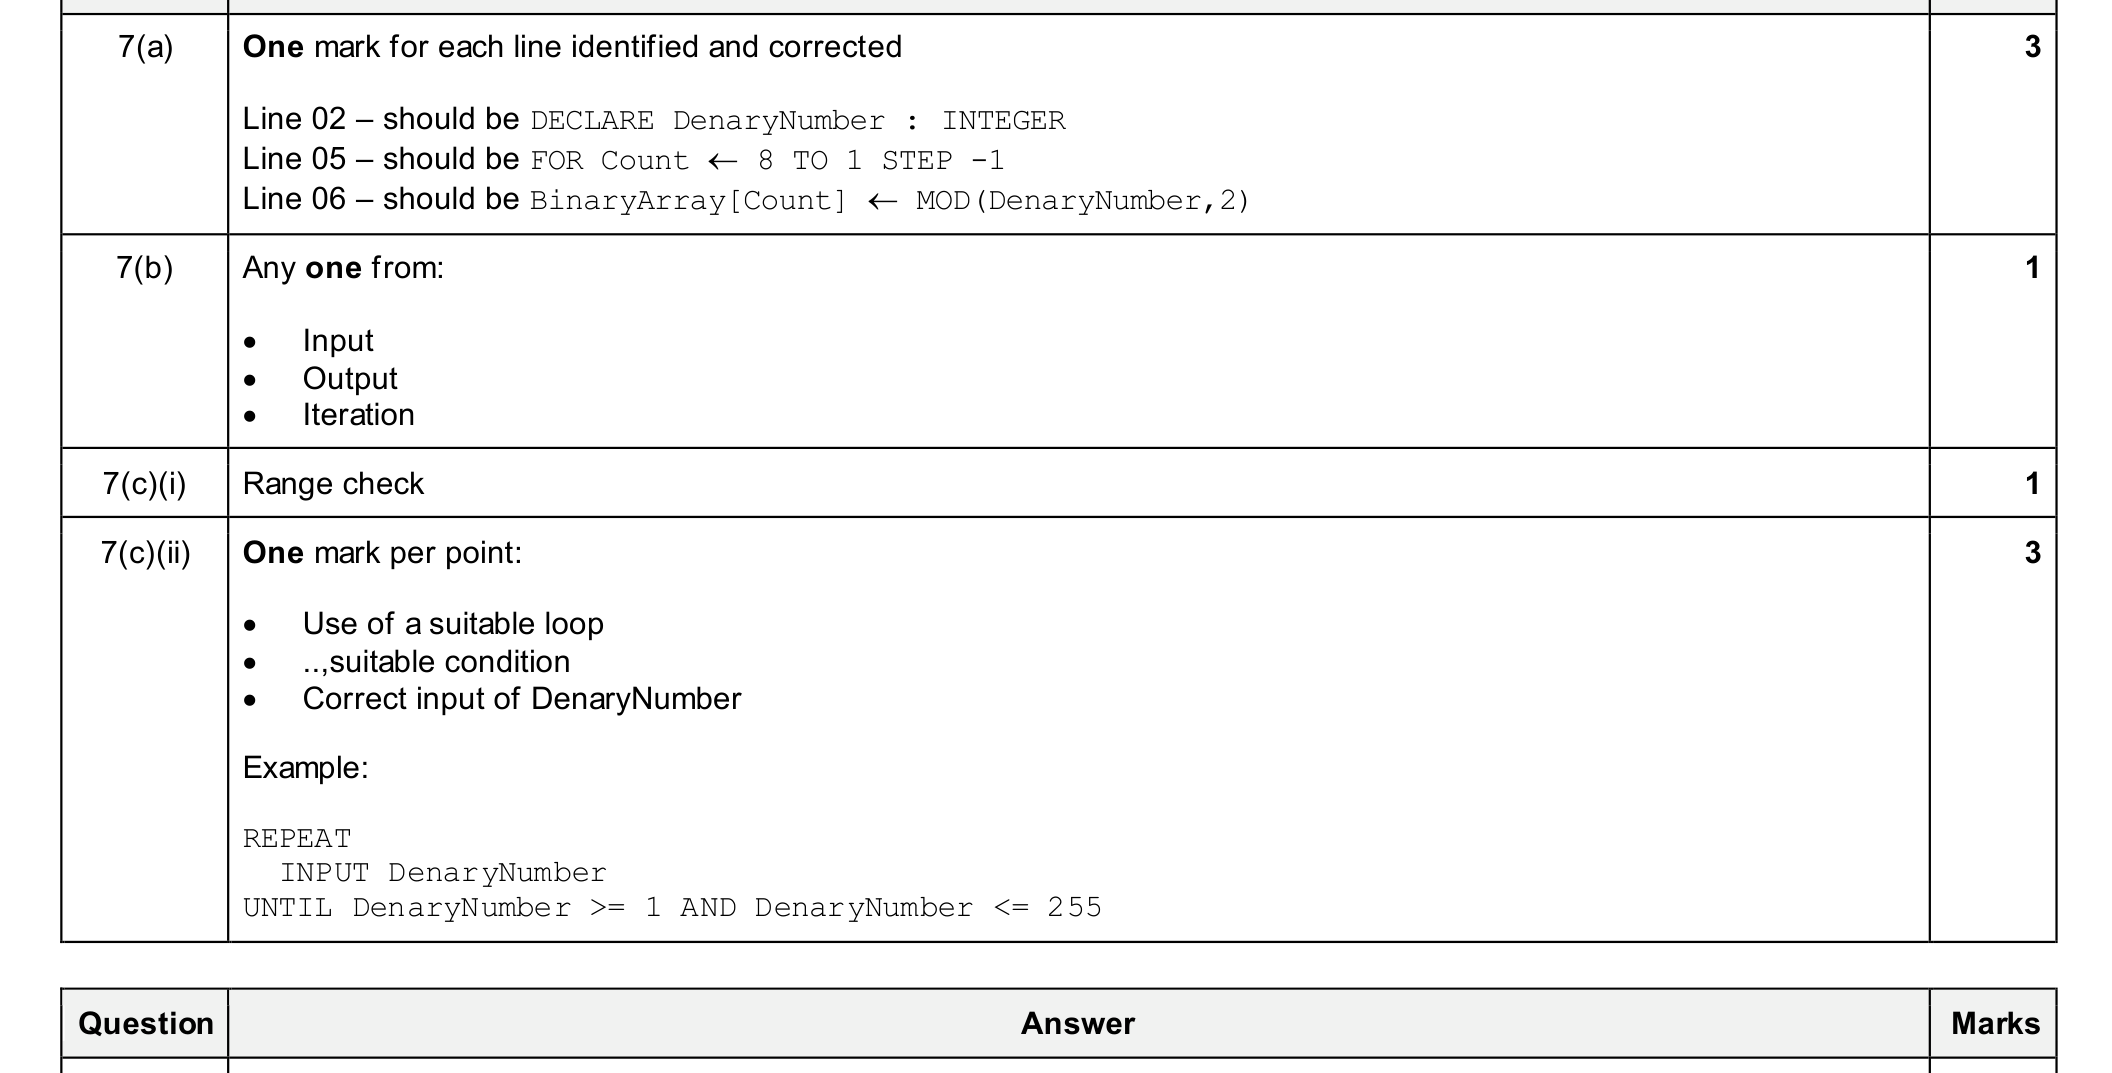The image size is (2112, 1073).
Task: Click the REPEAT pseudocode keyword
Action: (297, 838)
